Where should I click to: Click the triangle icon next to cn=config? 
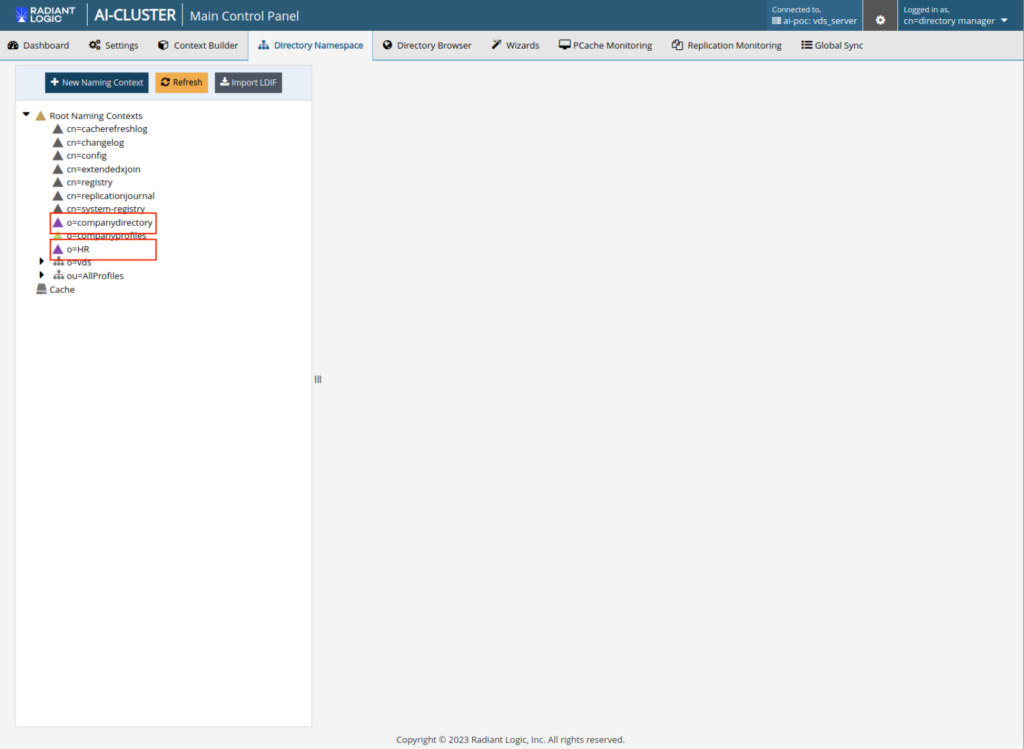pos(58,156)
